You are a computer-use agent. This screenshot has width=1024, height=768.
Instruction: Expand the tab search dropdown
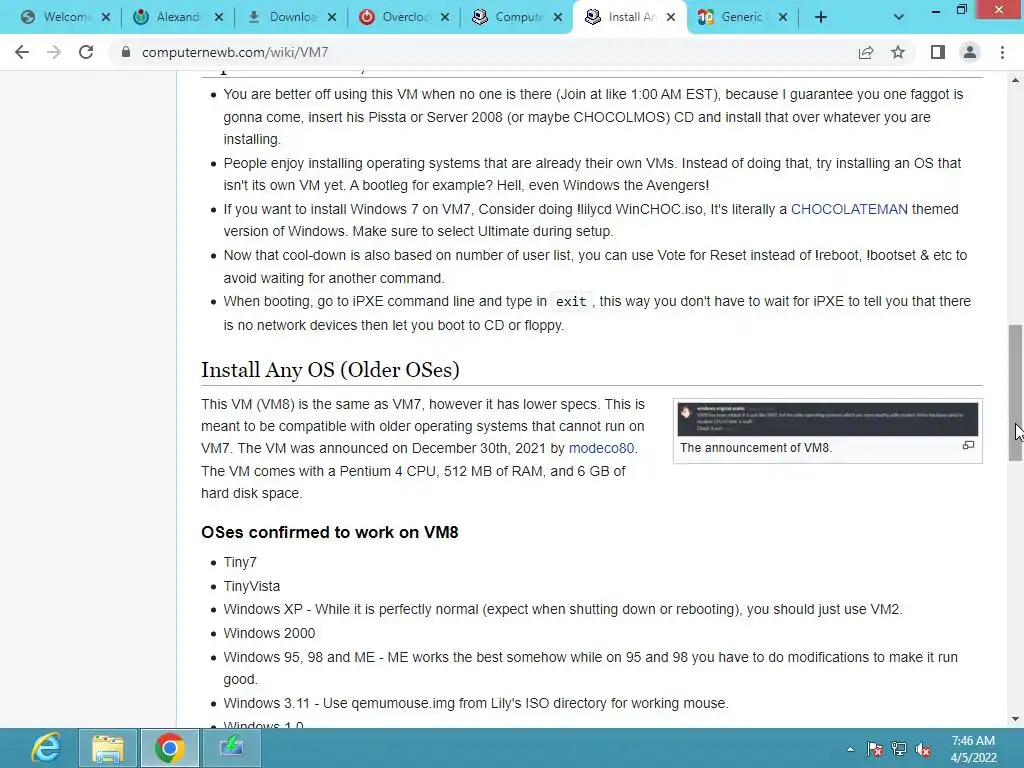[x=899, y=18]
